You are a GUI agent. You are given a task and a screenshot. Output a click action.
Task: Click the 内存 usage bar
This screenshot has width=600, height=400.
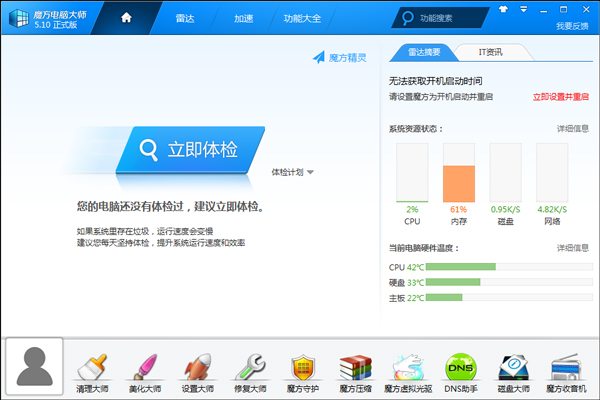coord(459,173)
